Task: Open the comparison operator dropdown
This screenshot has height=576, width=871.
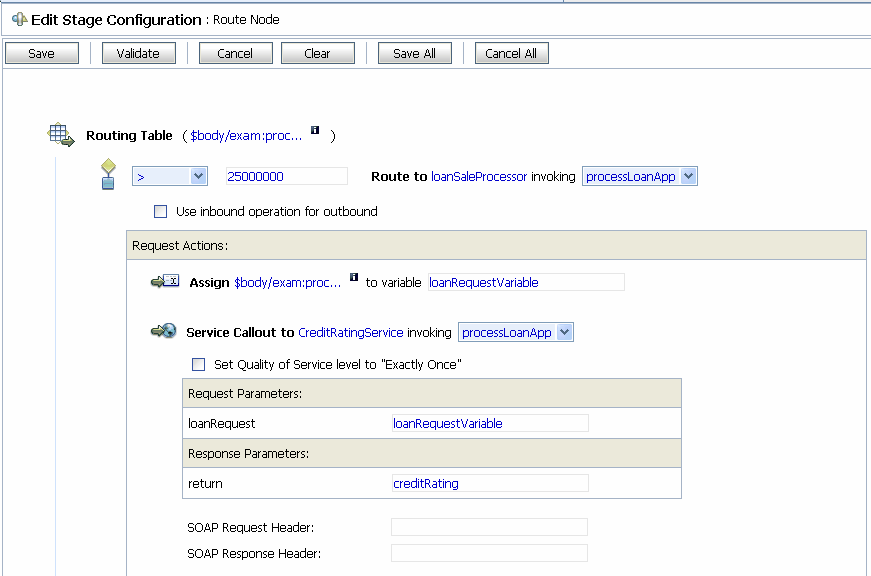Action: 170,177
